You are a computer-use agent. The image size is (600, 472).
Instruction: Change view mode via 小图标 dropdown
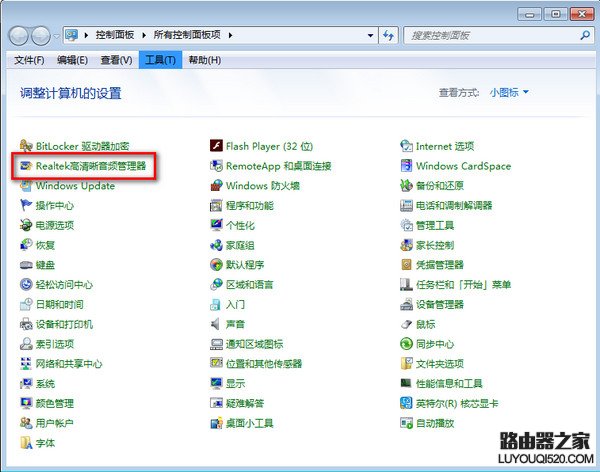pos(509,92)
